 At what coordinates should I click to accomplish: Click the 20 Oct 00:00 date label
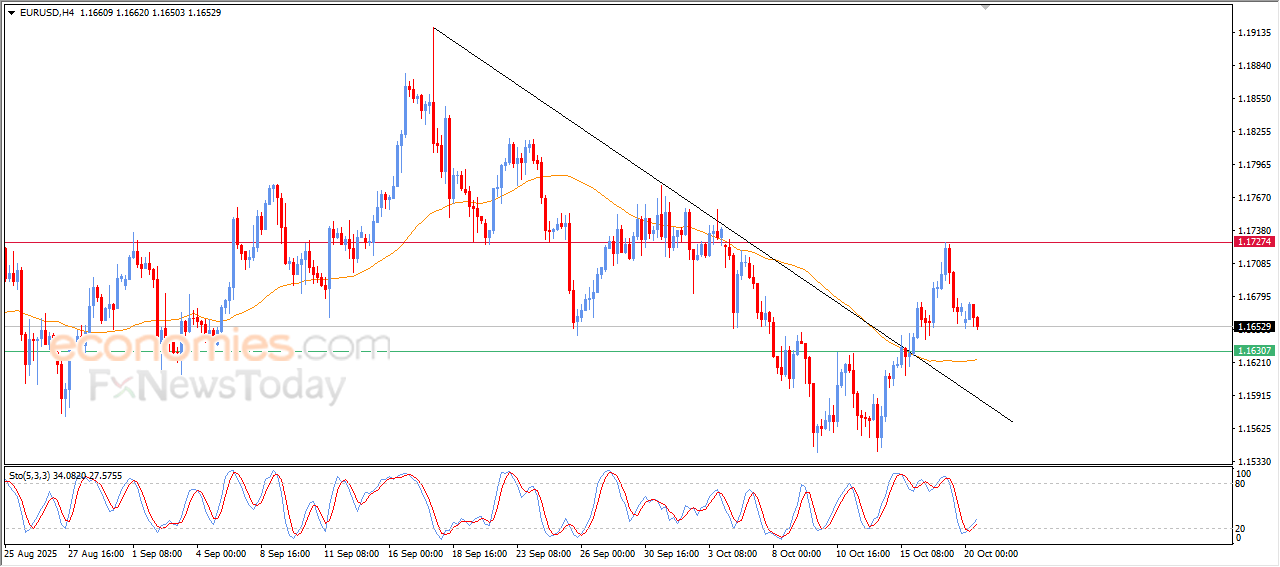click(x=990, y=553)
